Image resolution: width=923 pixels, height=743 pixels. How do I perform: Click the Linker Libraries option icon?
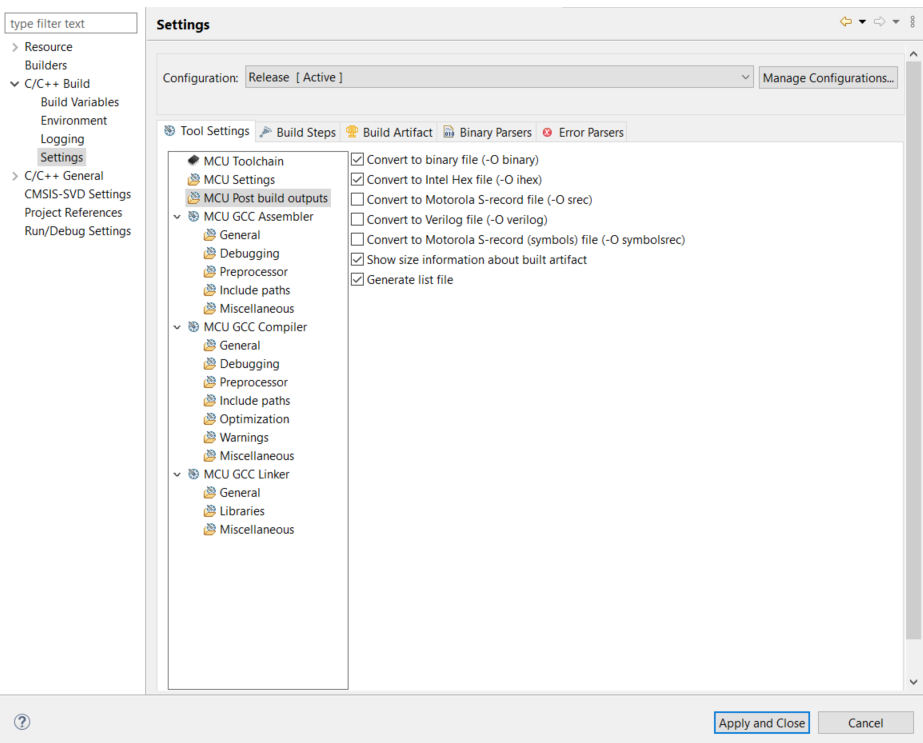pyautogui.click(x=210, y=511)
